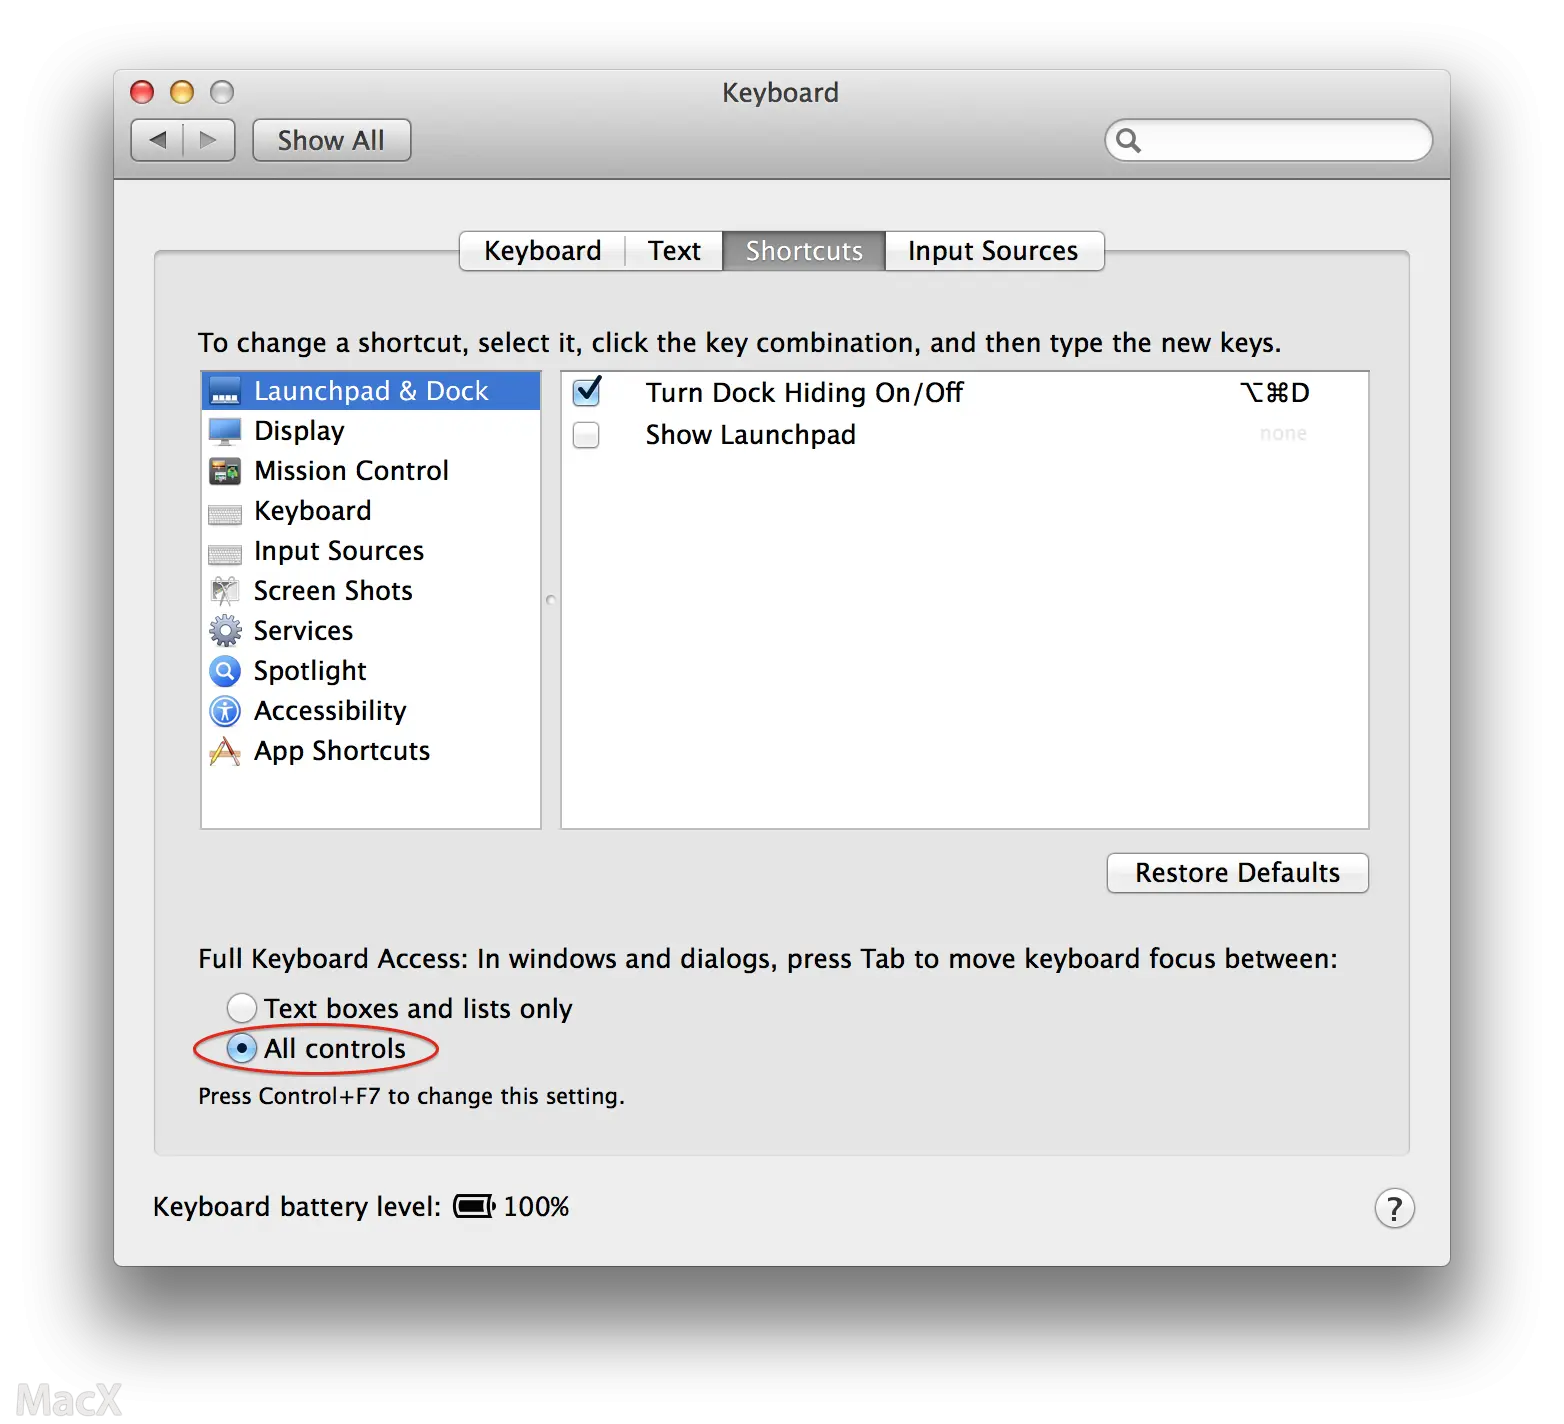Enable the Show Launchpad checkbox

pos(586,435)
